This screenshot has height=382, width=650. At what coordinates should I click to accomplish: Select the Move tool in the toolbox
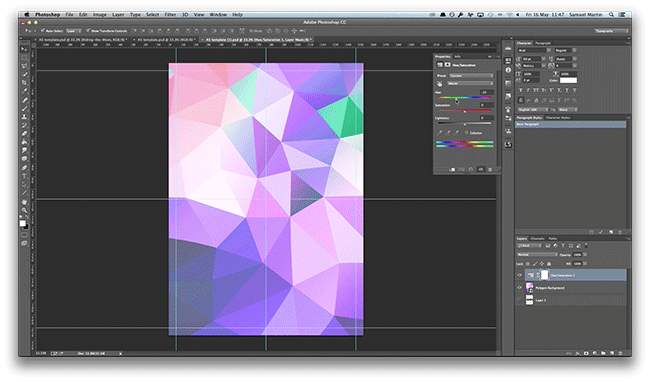tap(24, 49)
